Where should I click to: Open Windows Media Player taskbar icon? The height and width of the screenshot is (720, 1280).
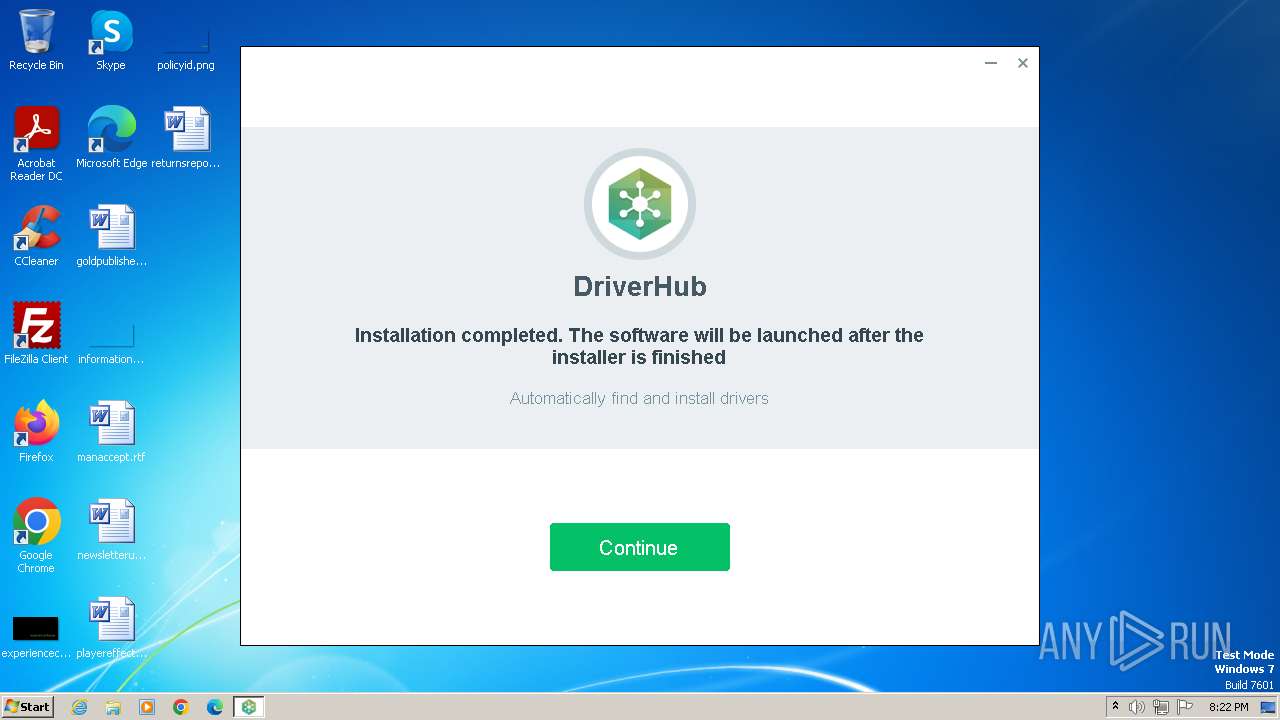point(147,707)
